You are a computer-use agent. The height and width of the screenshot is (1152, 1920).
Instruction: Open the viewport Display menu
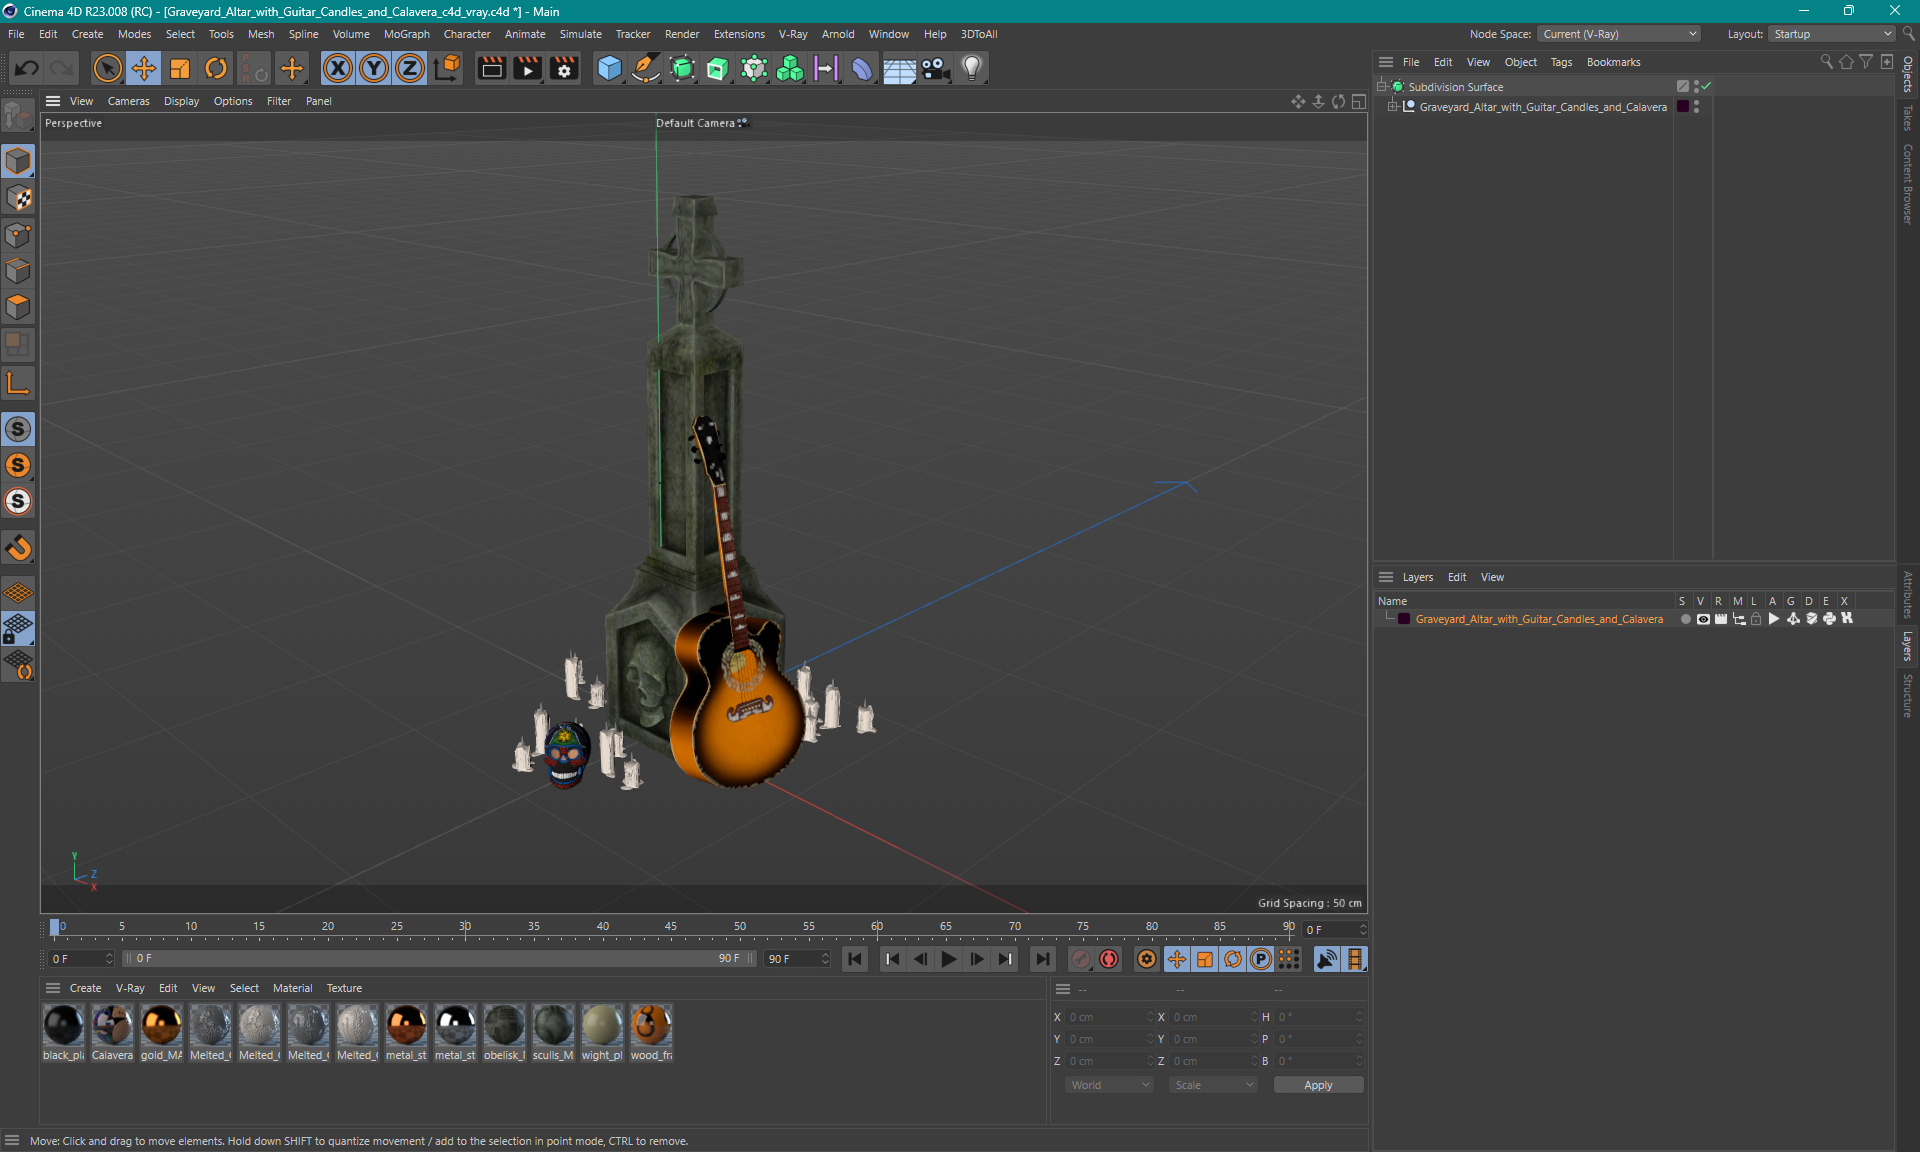point(181,101)
